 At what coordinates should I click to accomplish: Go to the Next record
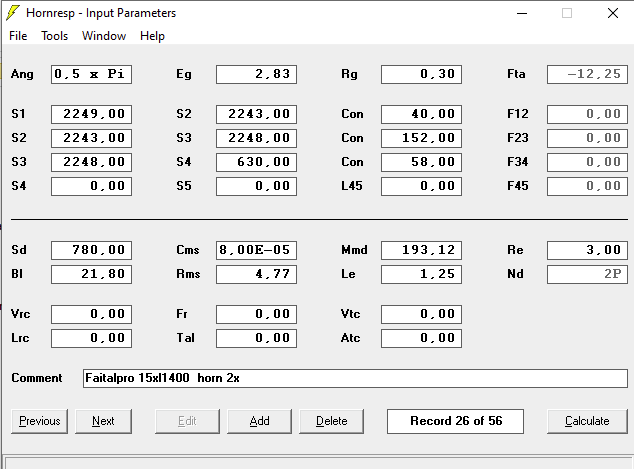[104, 421]
